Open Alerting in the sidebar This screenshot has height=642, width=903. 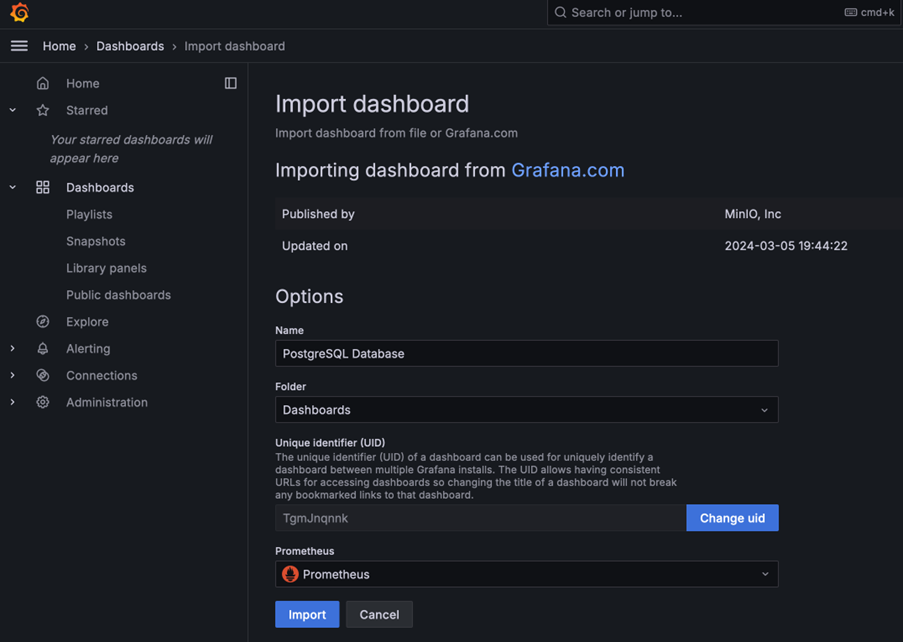pyautogui.click(x=88, y=348)
